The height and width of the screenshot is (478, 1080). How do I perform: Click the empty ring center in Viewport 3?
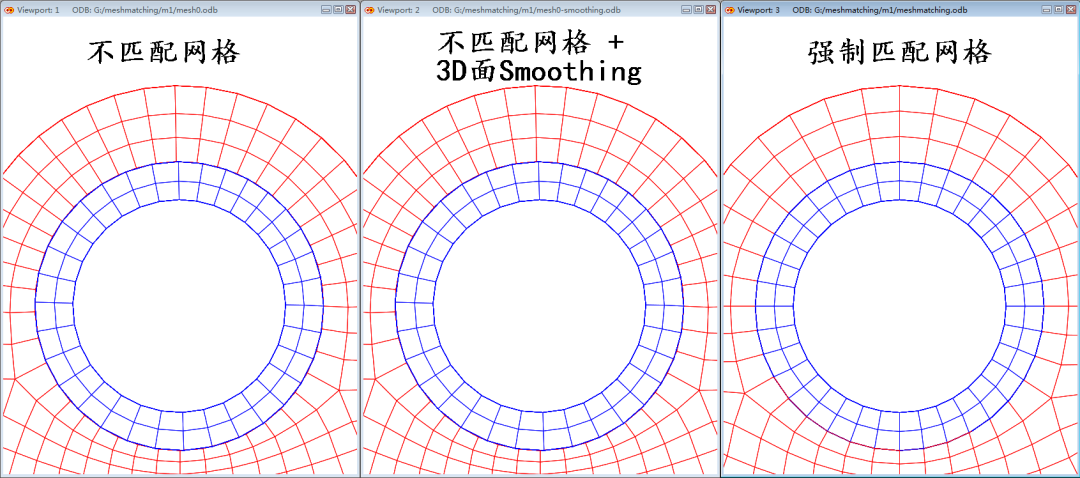click(x=899, y=305)
